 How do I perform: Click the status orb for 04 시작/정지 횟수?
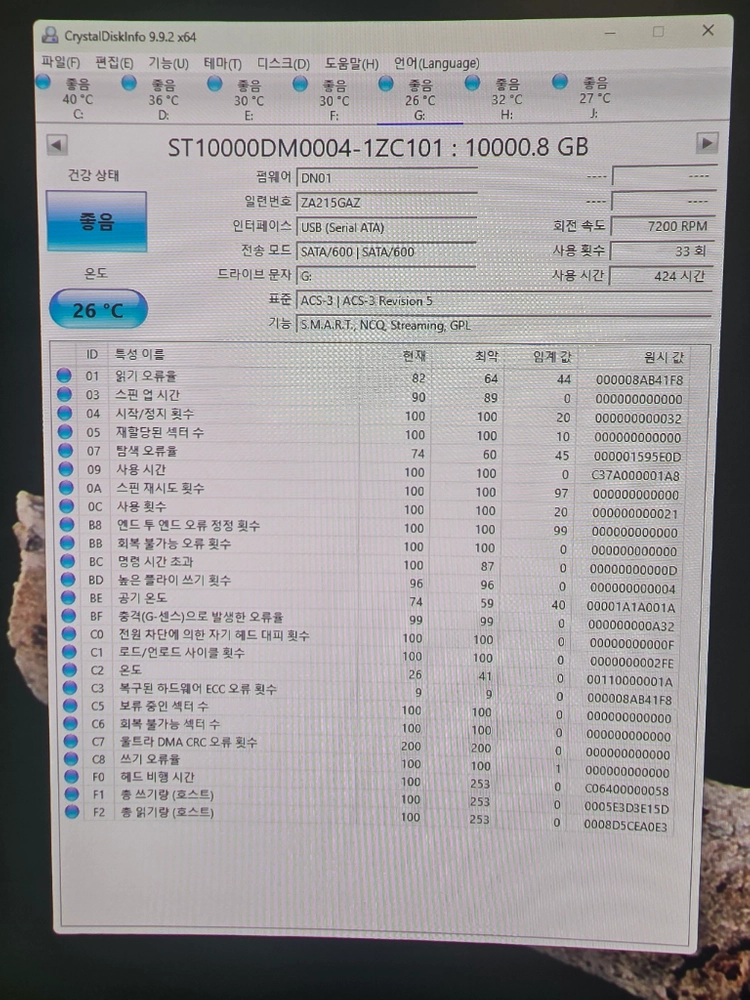click(65, 413)
